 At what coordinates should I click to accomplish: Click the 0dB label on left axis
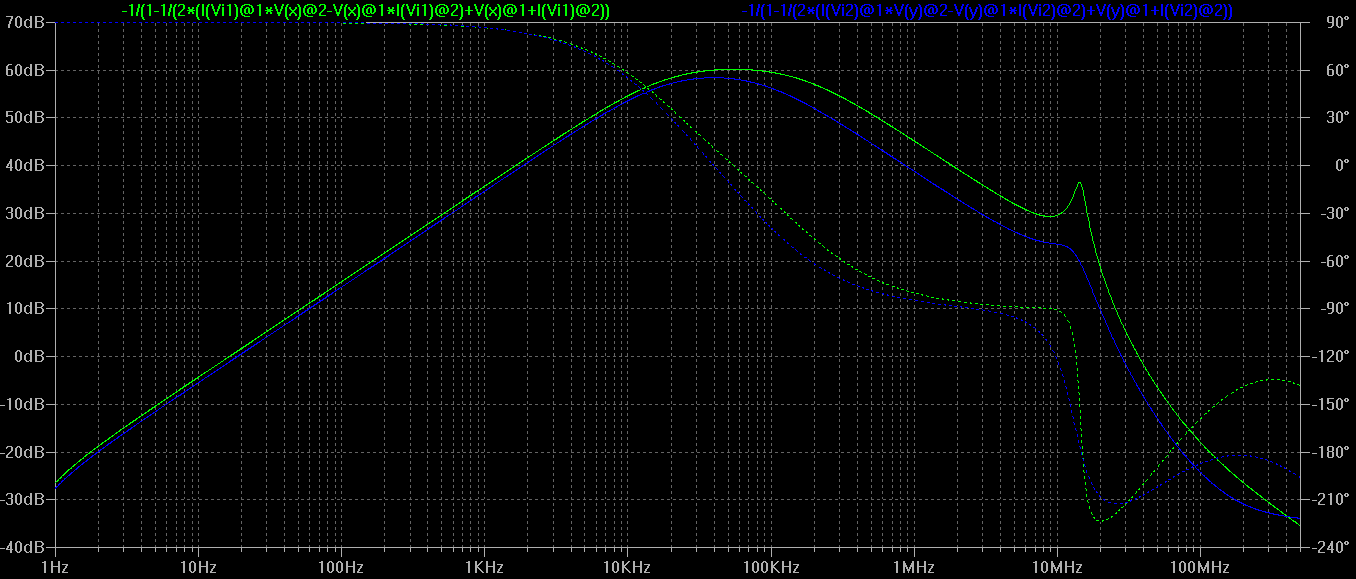click(x=28, y=356)
